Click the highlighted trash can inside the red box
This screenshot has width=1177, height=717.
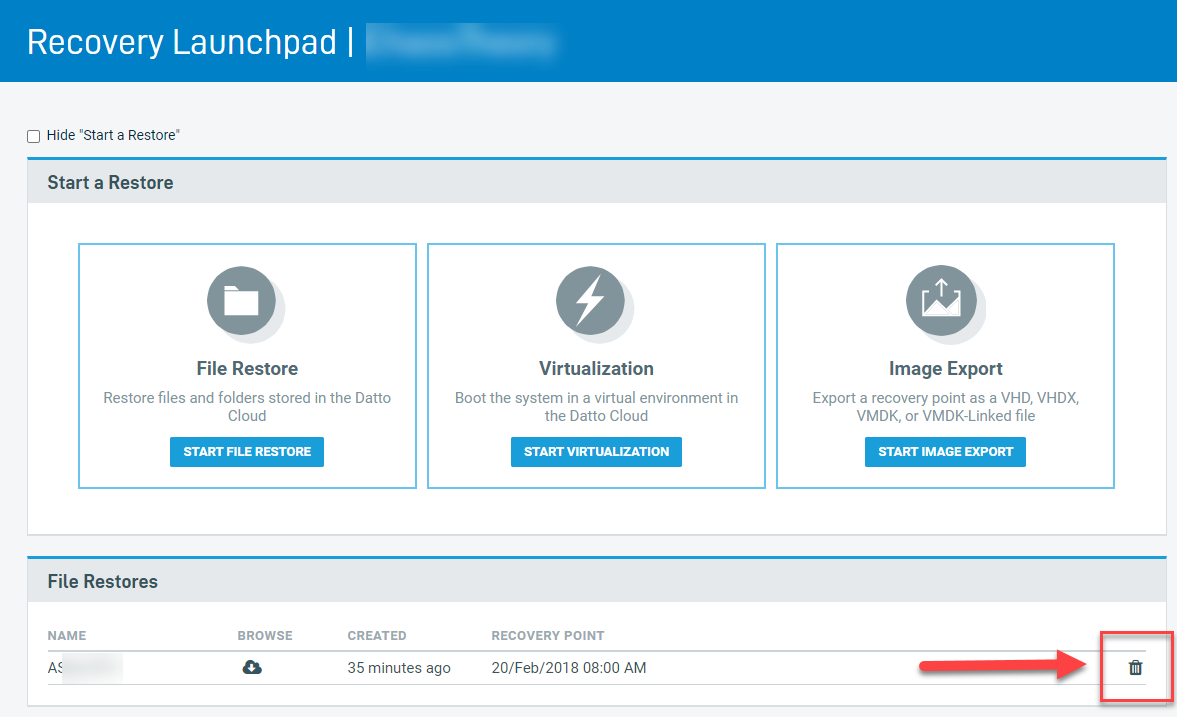1136,667
